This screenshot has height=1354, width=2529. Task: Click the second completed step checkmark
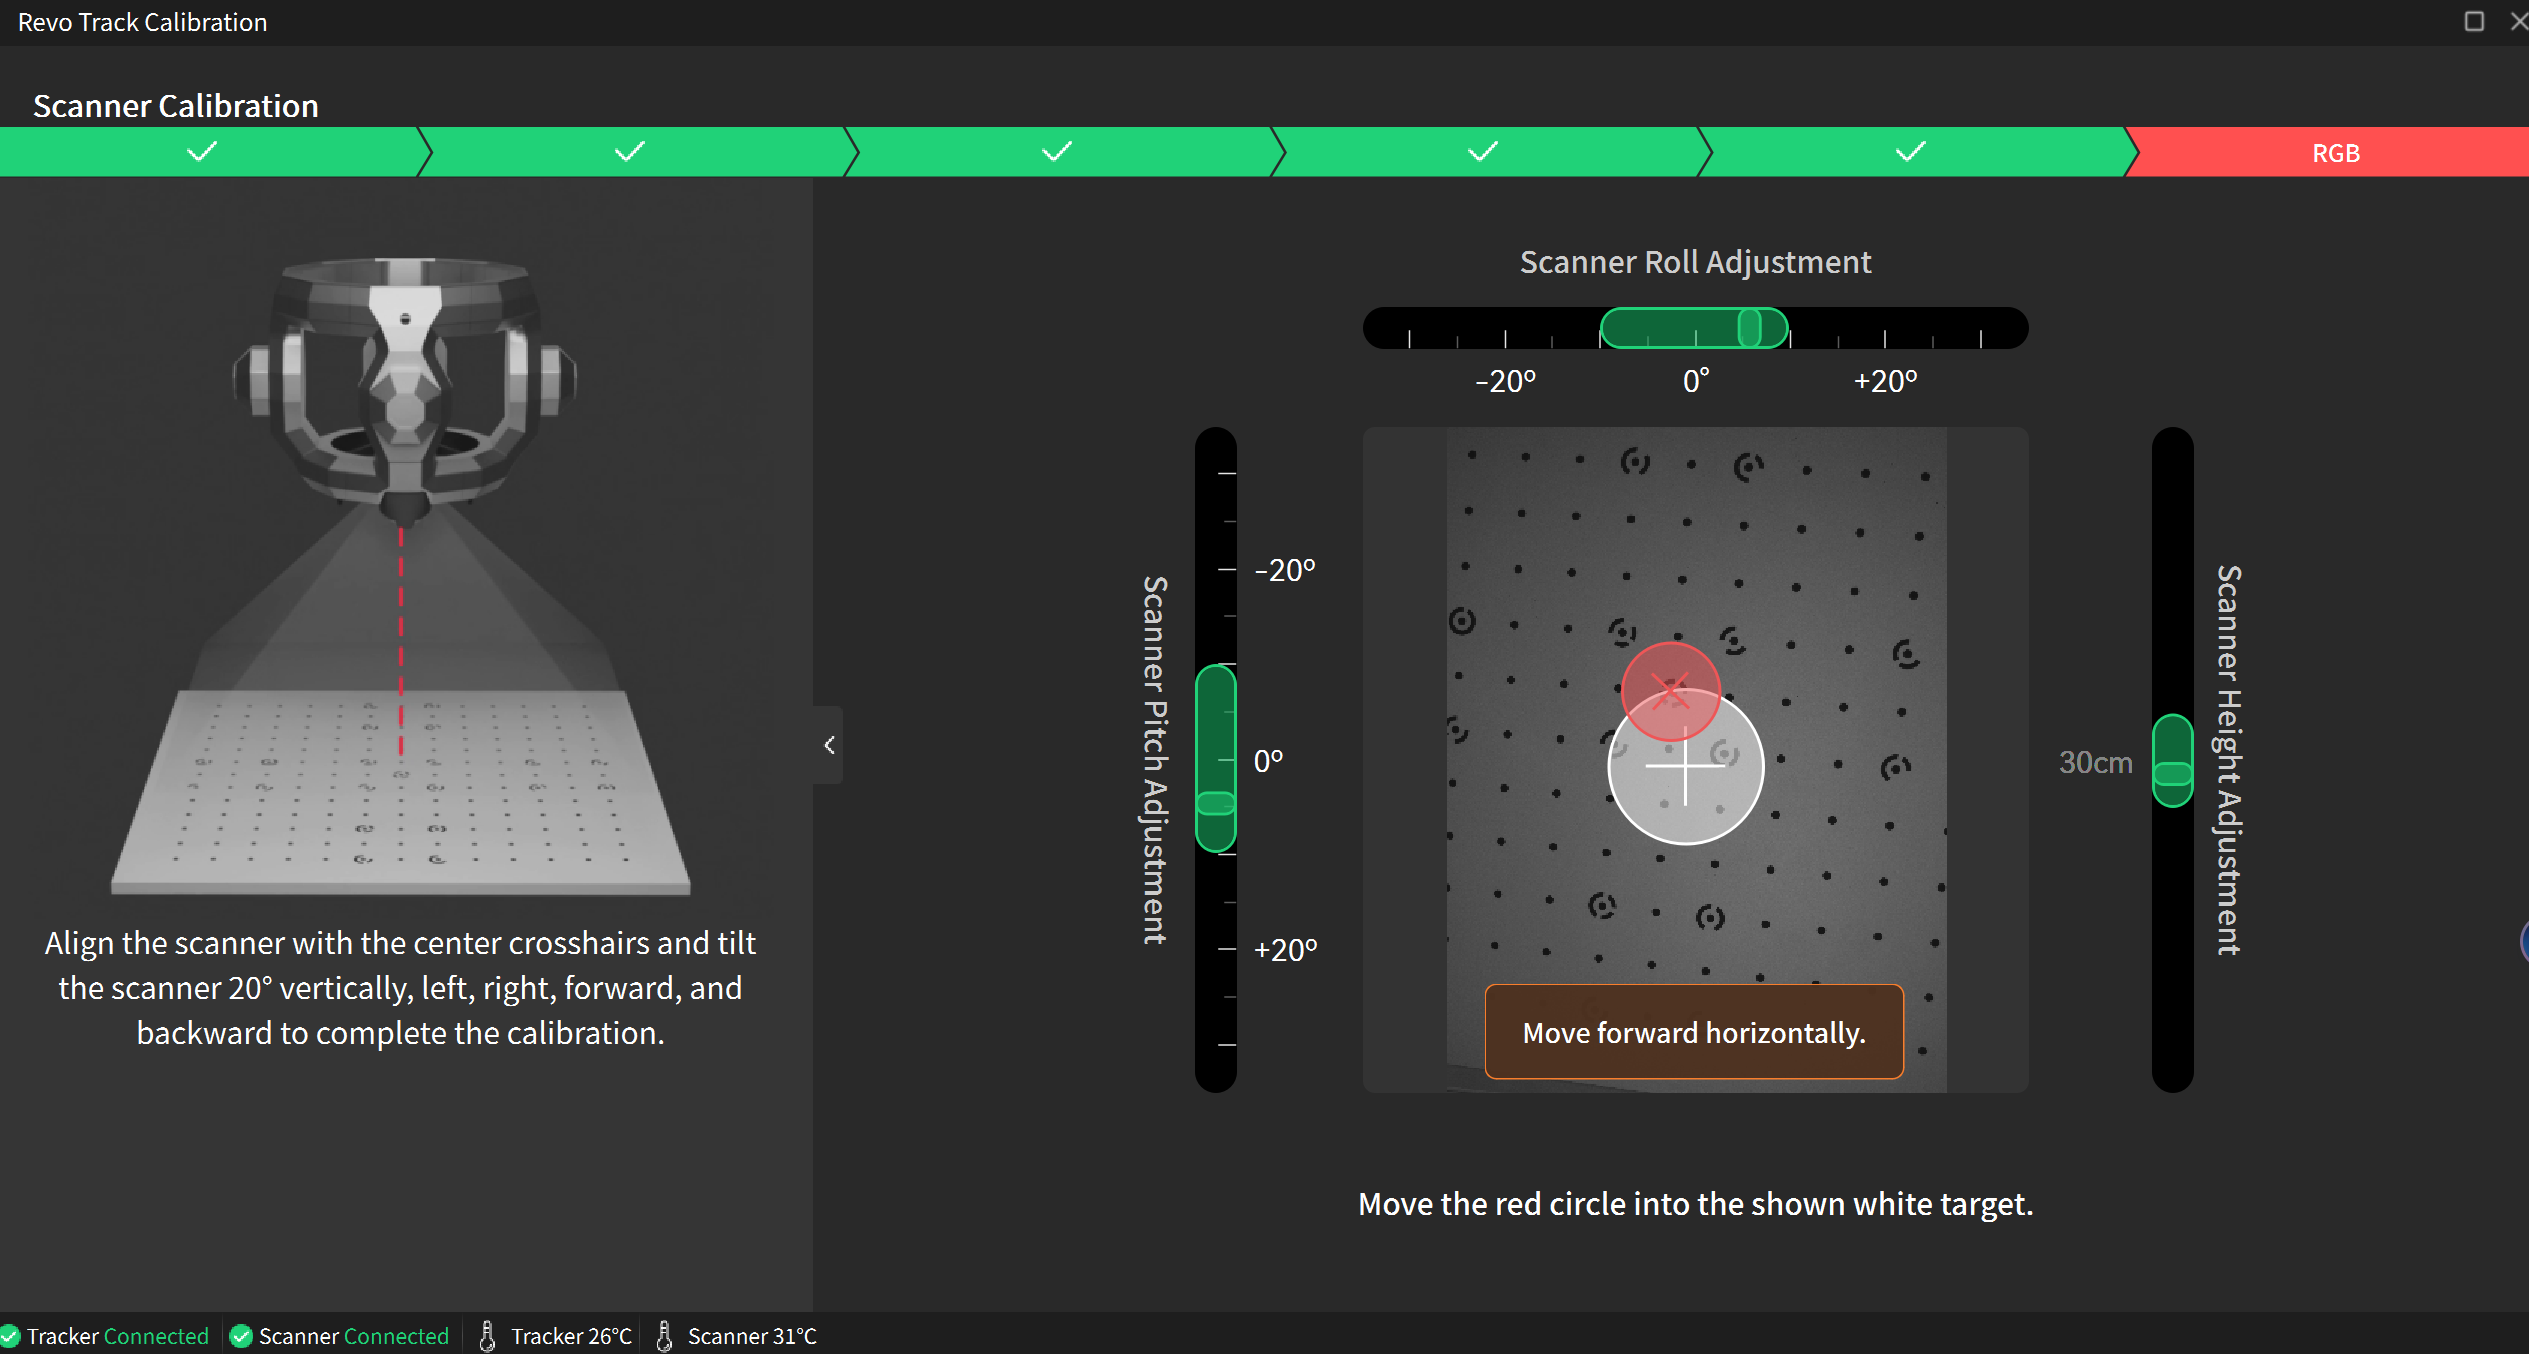pos(630,152)
